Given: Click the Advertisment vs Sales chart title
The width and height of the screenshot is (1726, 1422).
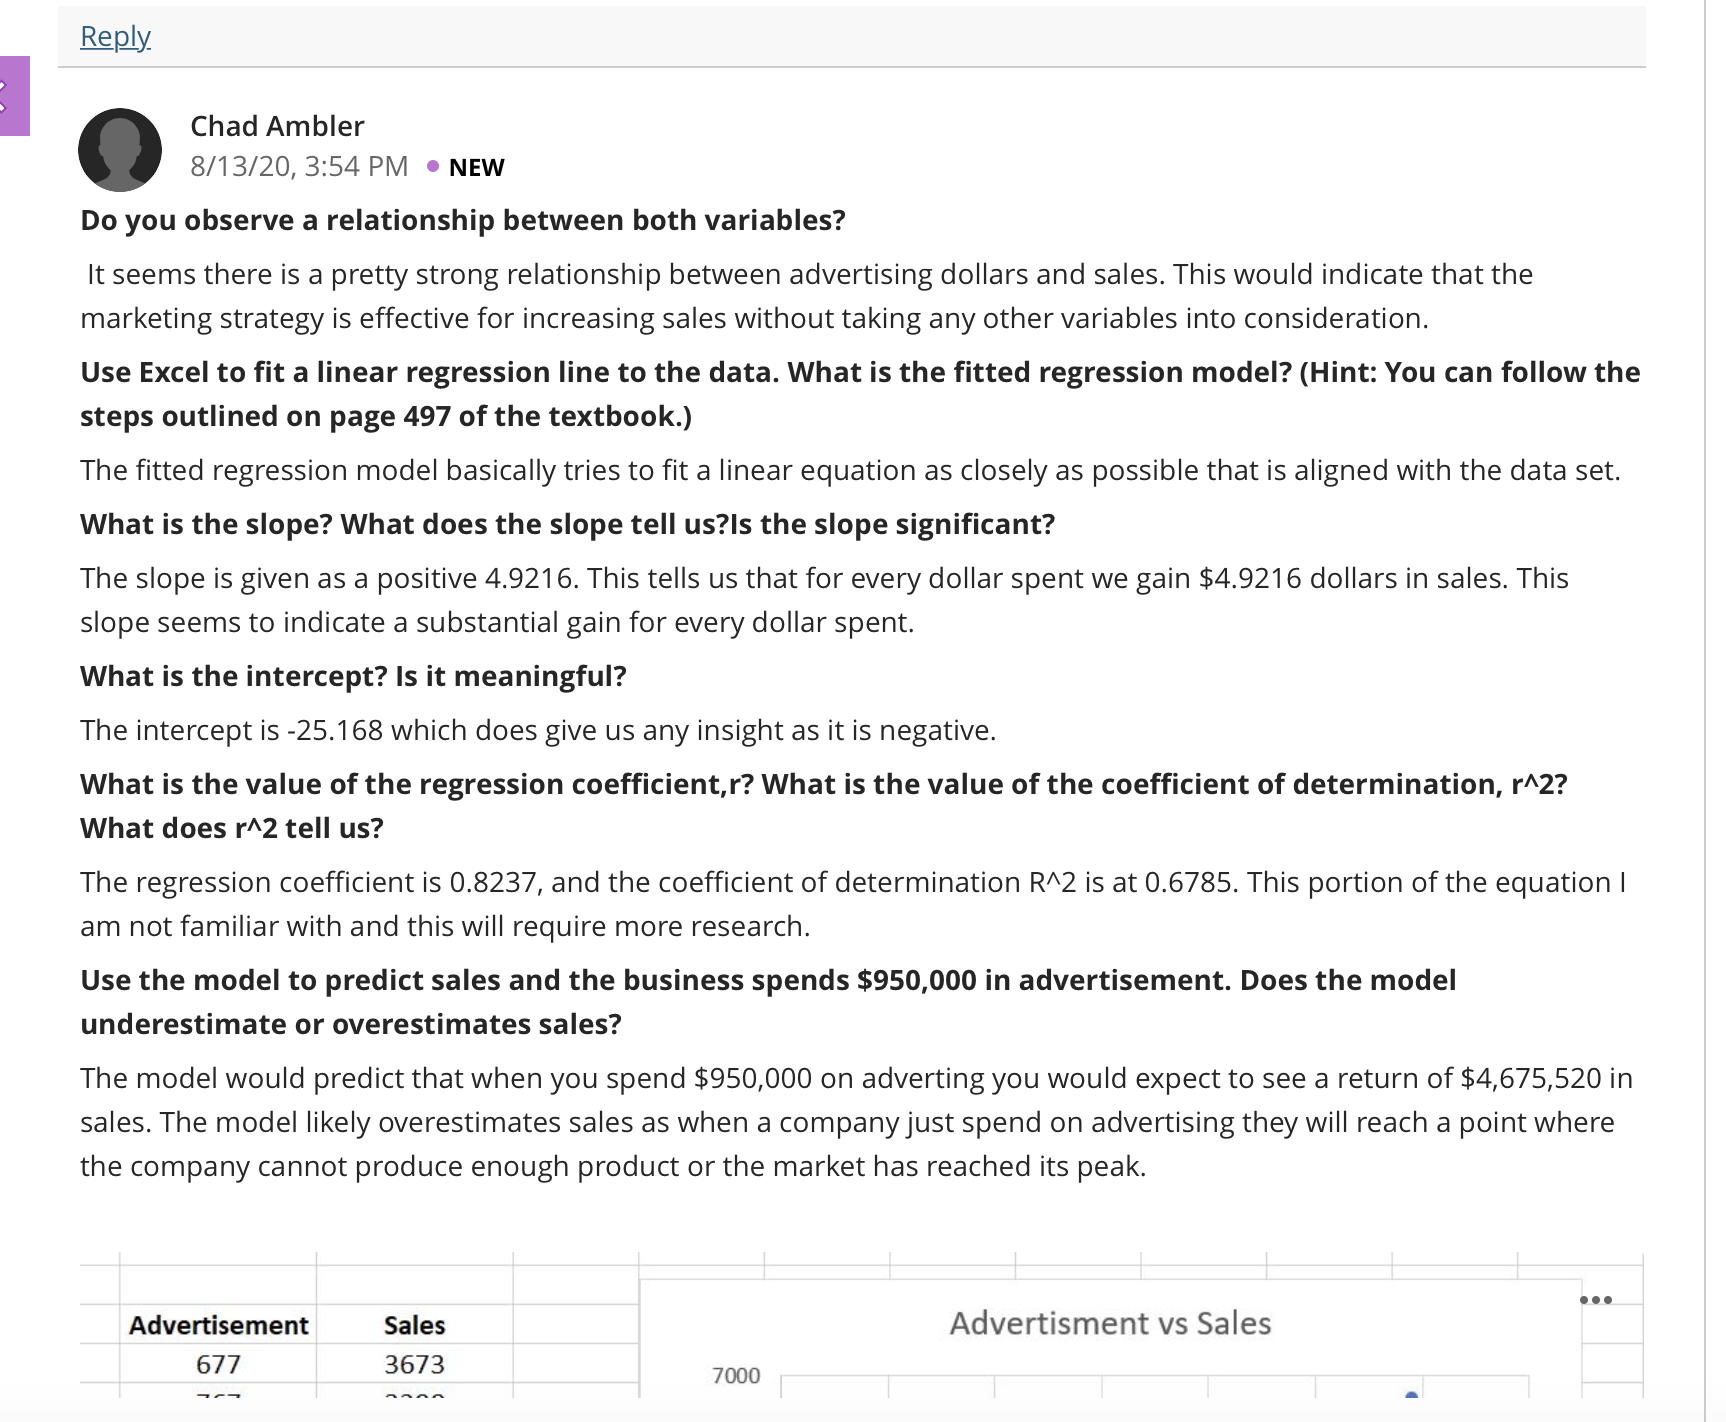Looking at the screenshot, I should click(1110, 1323).
